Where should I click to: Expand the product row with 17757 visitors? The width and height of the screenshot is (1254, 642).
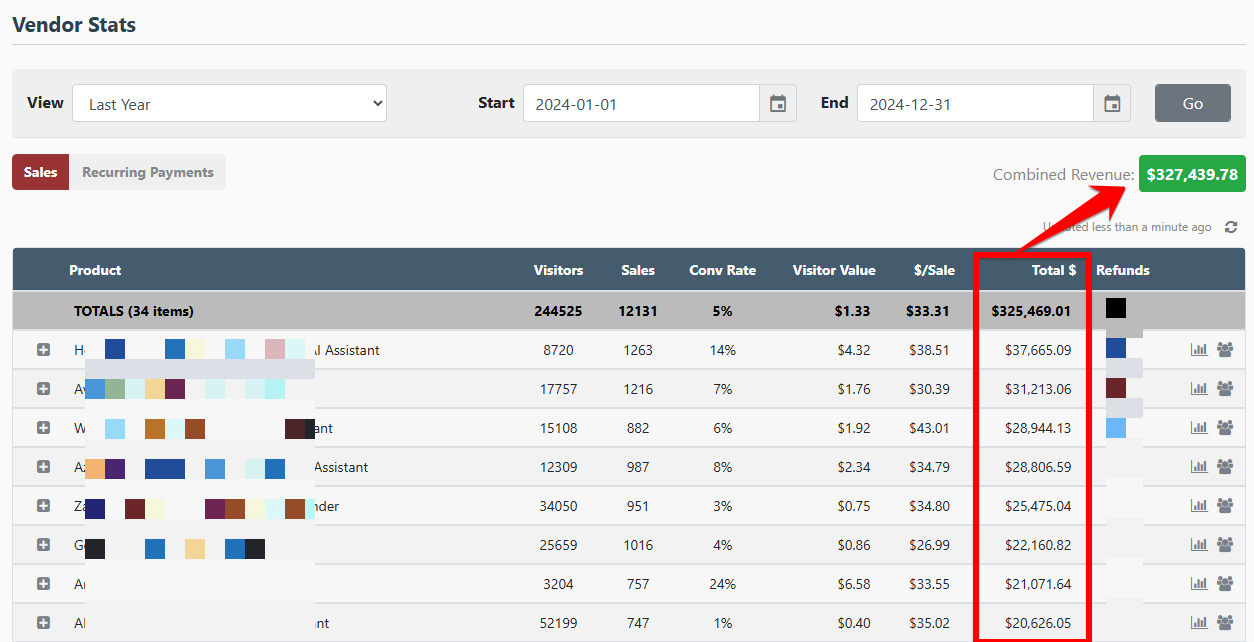click(43, 389)
